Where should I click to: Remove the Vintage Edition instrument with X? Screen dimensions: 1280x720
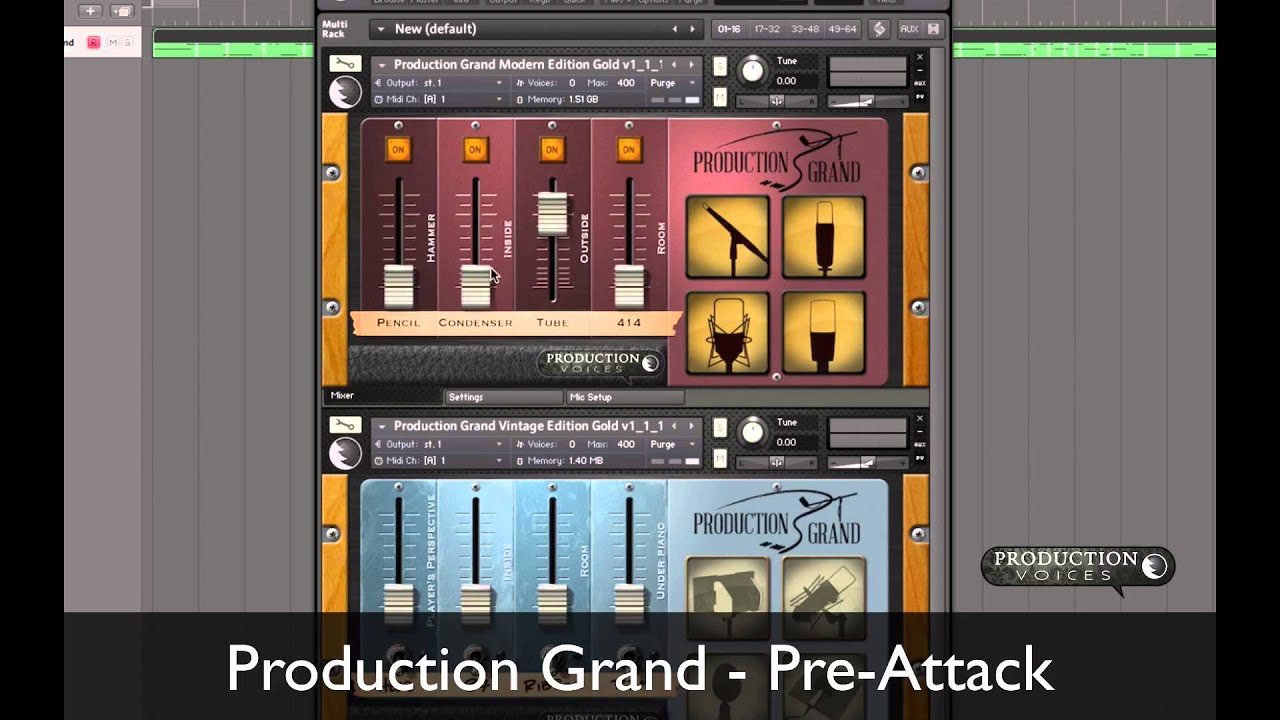[920, 418]
